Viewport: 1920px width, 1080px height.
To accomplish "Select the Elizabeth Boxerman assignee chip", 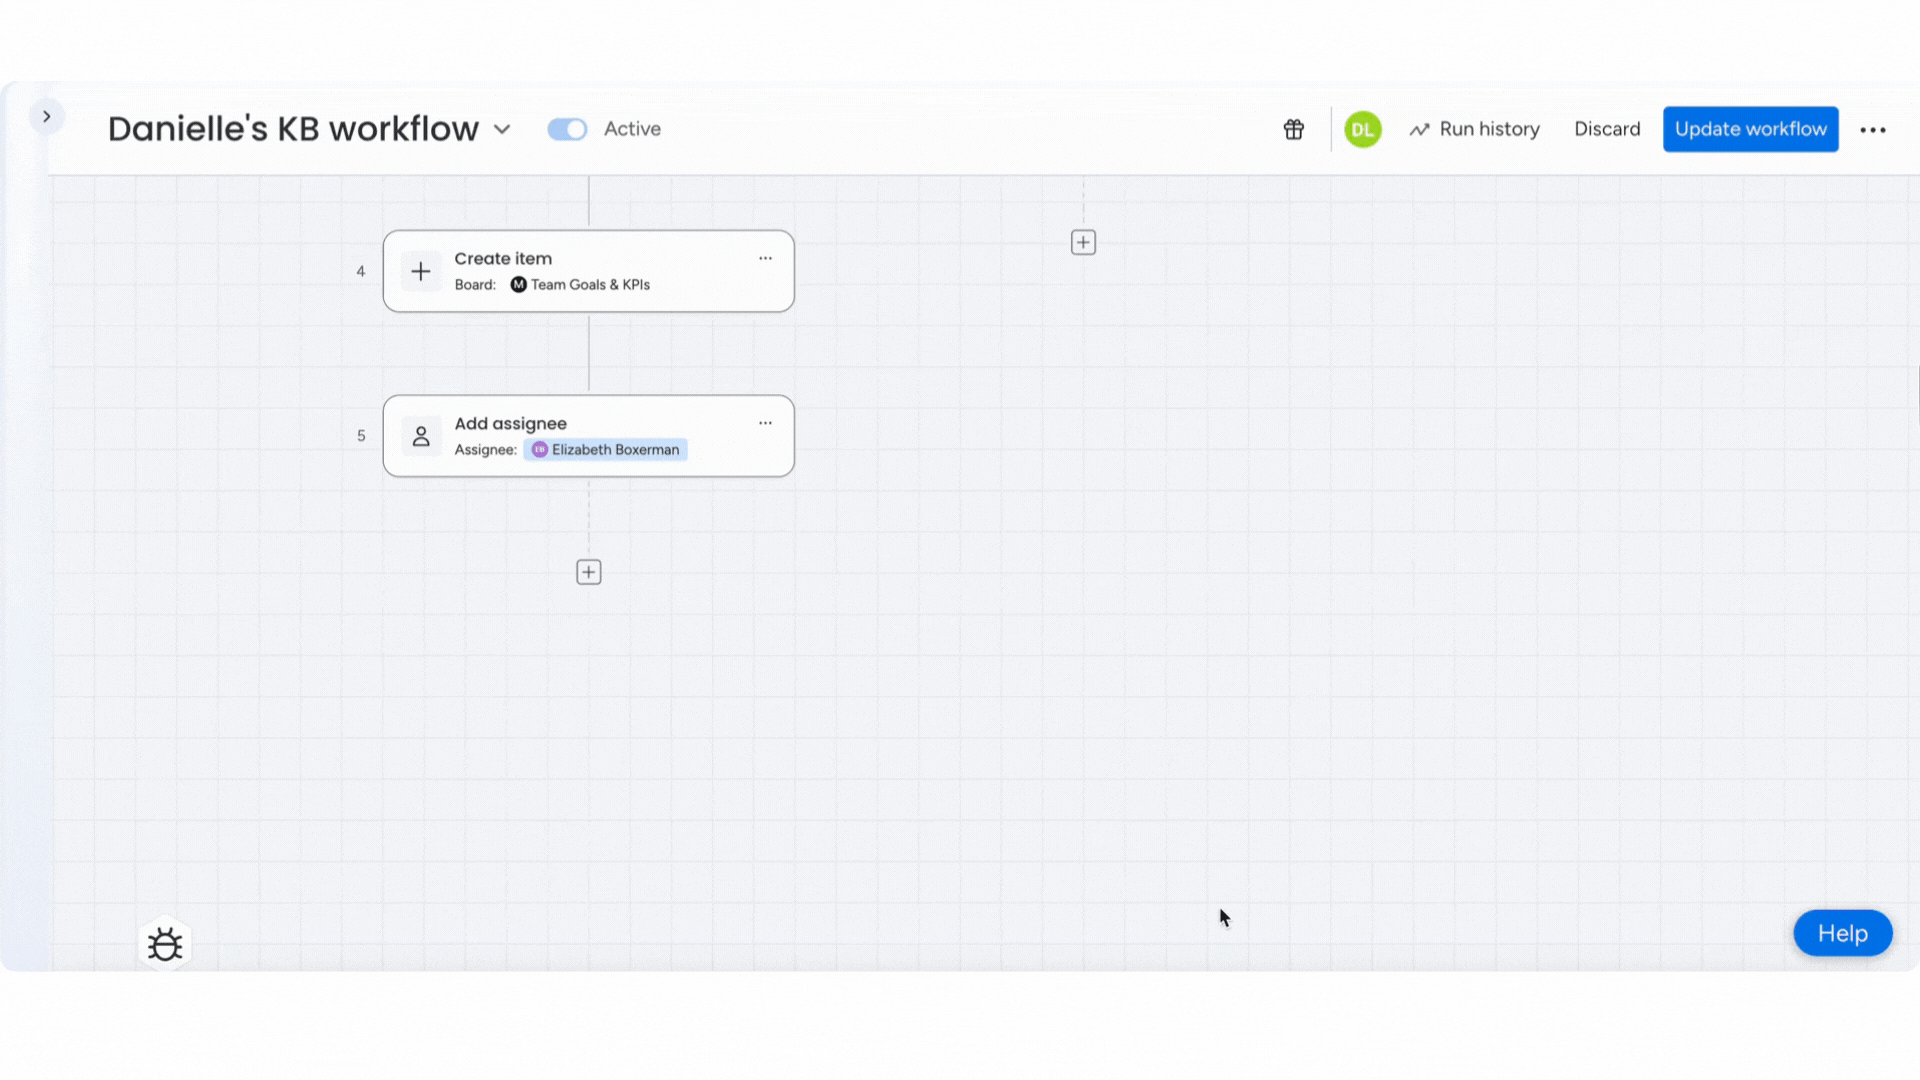I will [605, 450].
